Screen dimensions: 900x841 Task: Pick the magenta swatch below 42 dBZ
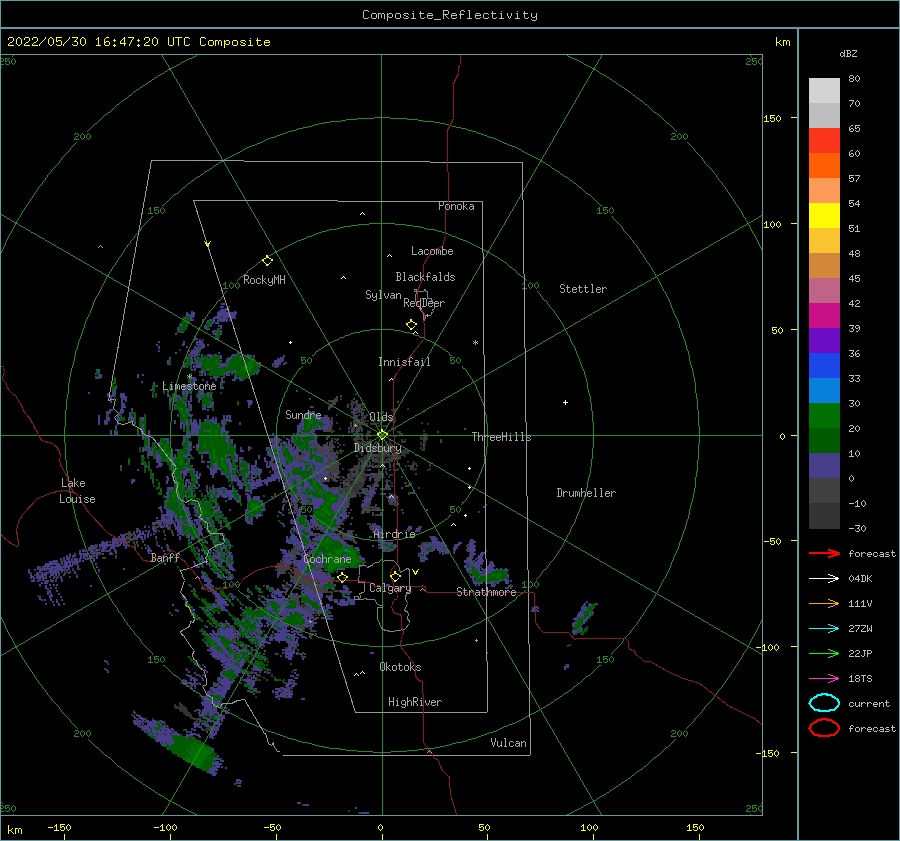tap(824, 316)
